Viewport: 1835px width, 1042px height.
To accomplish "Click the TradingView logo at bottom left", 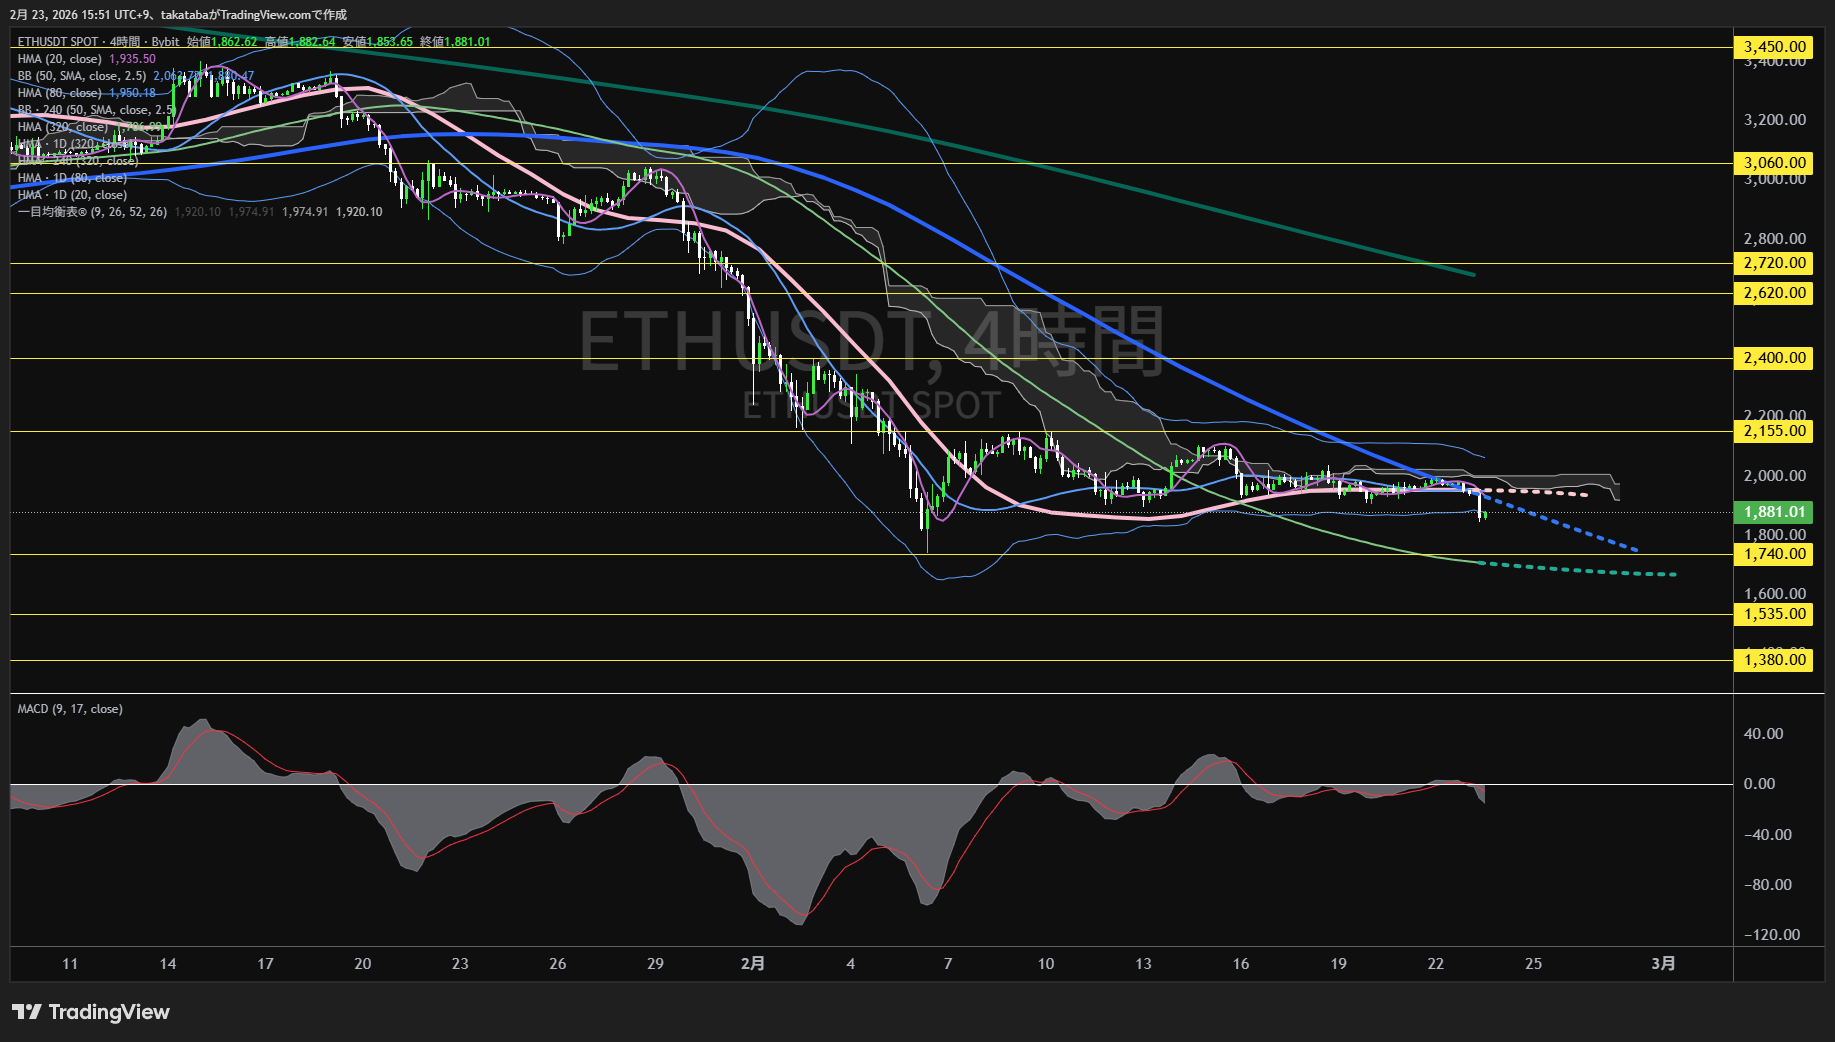I will click(x=91, y=1012).
